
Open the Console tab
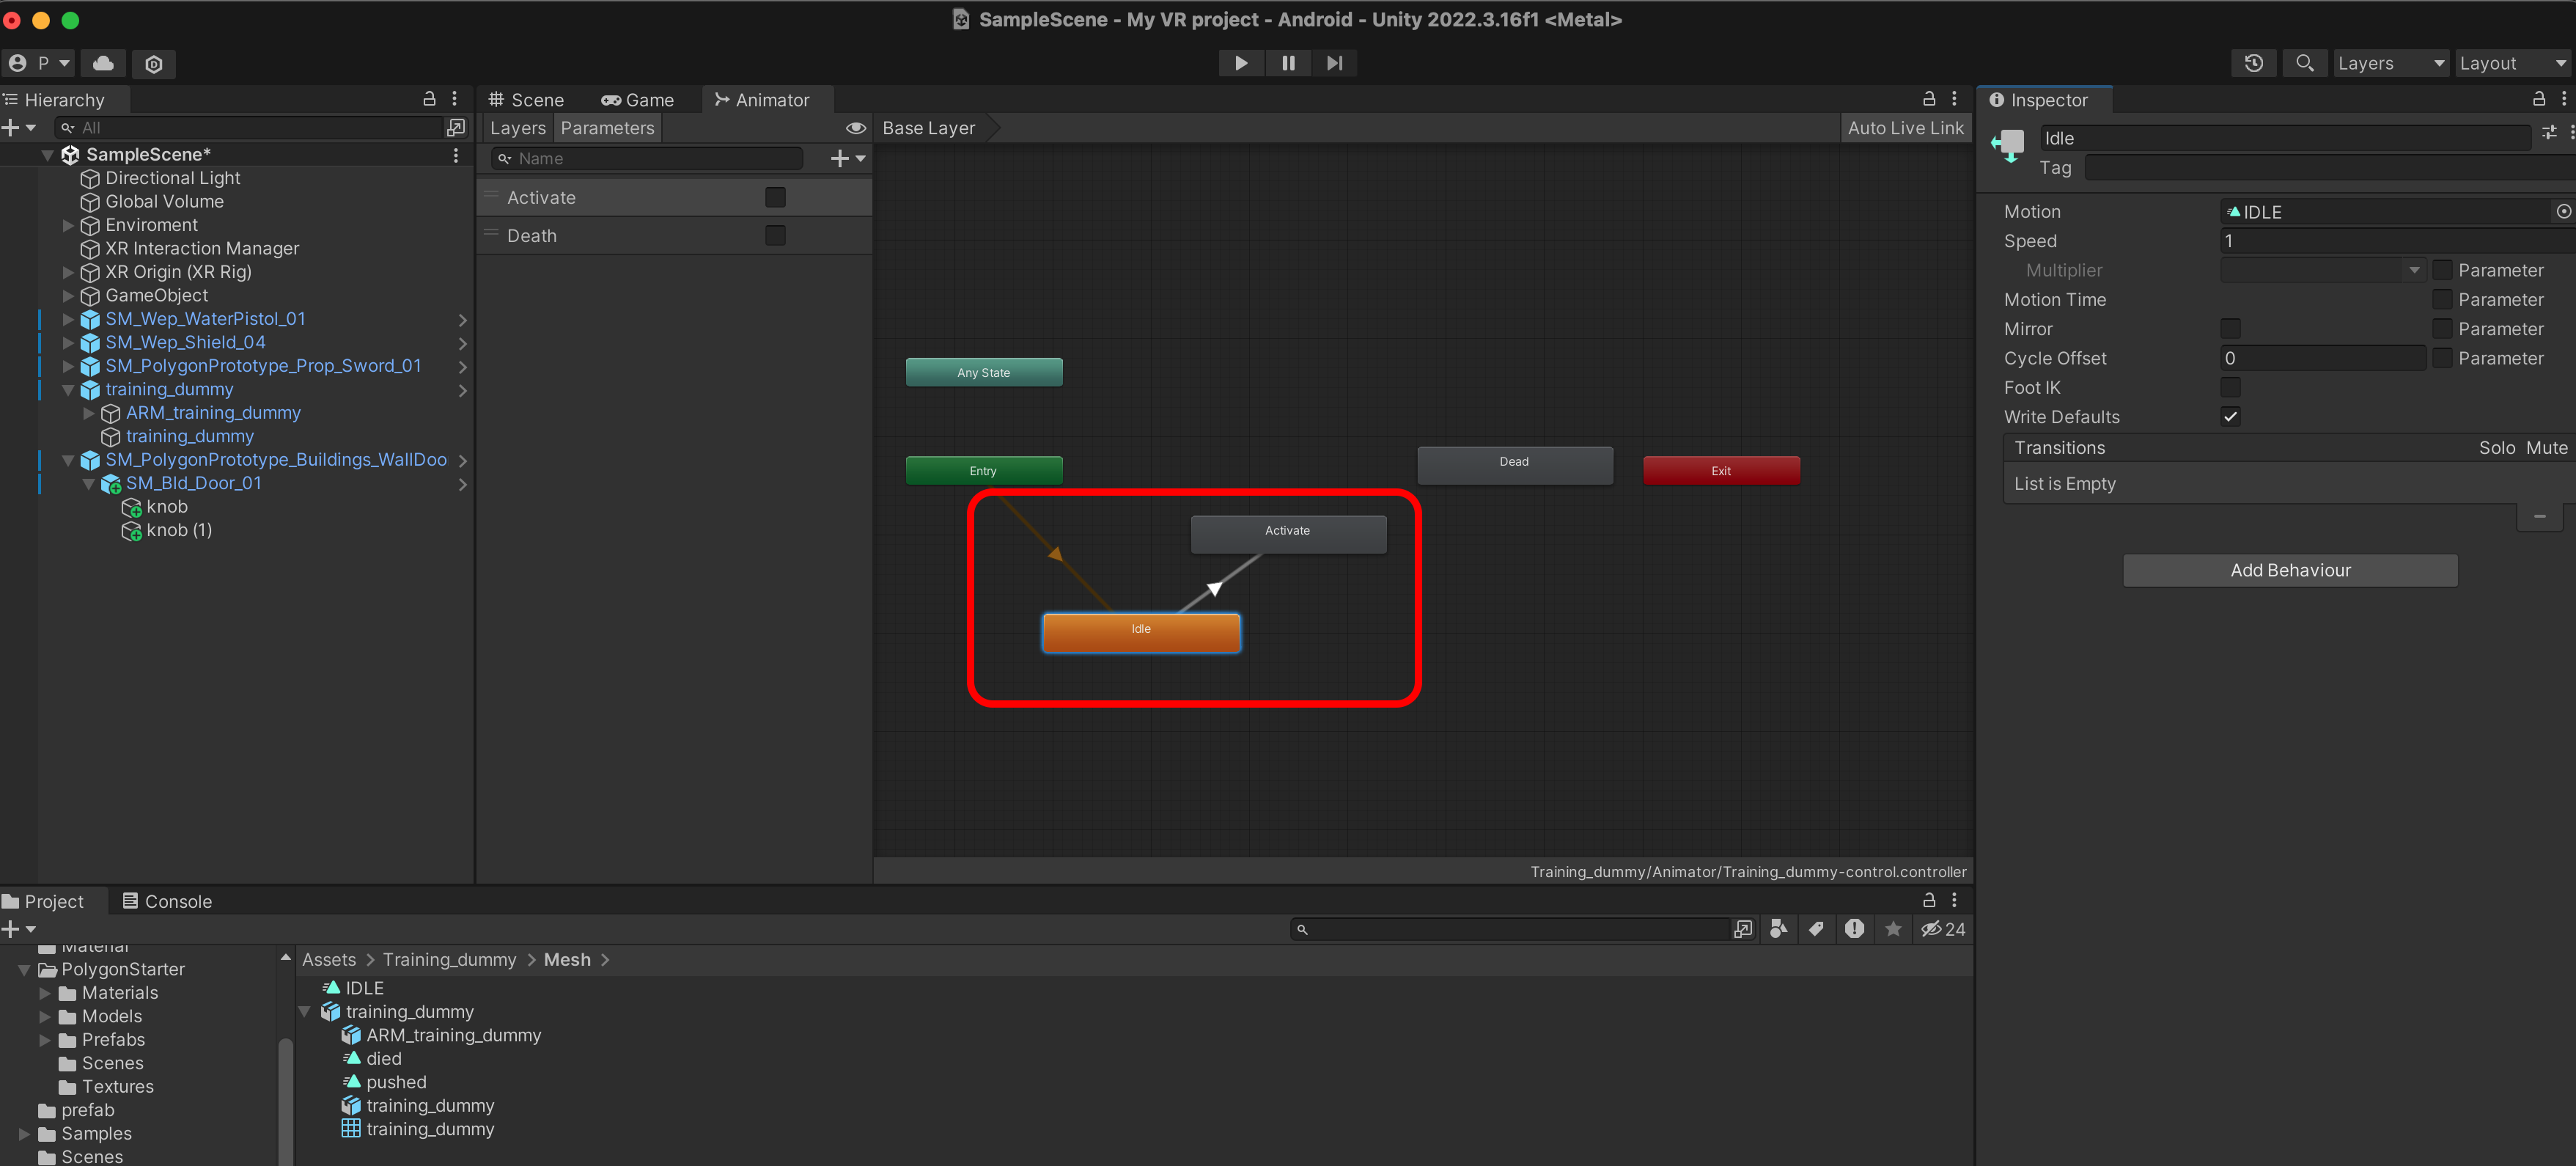pyautogui.click(x=167, y=901)
